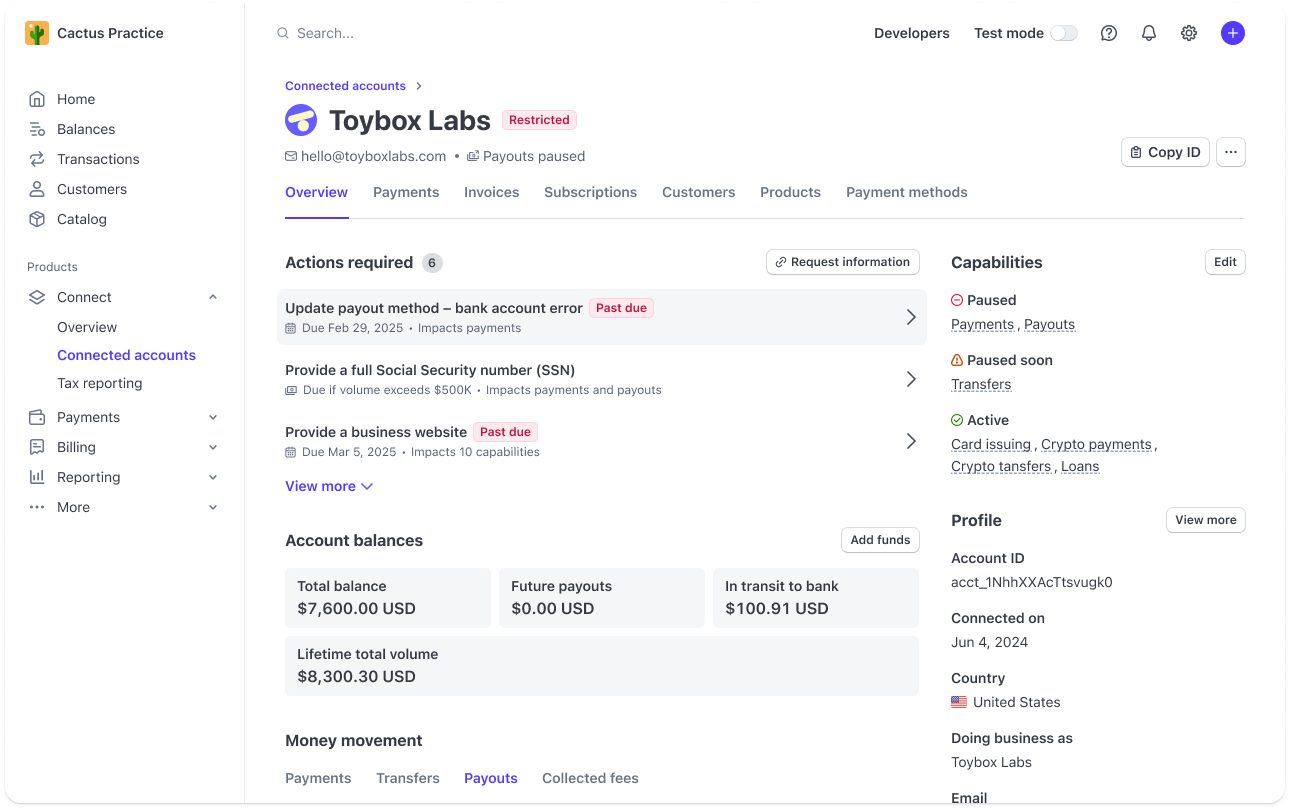The height and width of the screenshot is (810, 1290).
Task: Expand the More sidebar chevron
Action: 213,507
